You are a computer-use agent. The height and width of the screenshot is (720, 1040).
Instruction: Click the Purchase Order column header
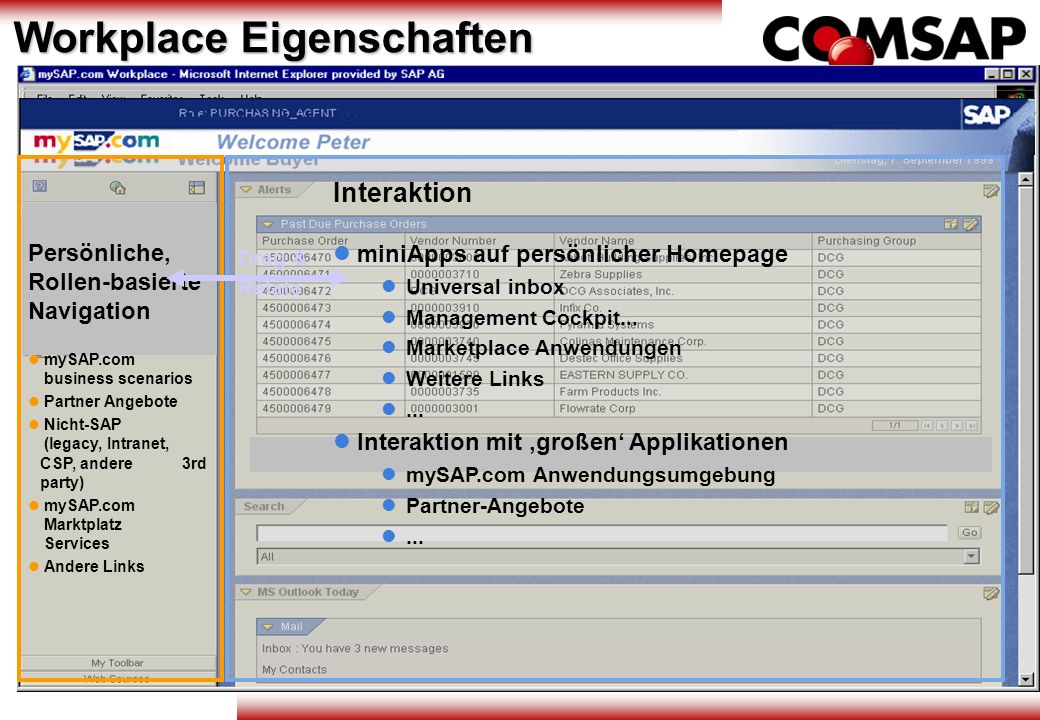point(305,241)
